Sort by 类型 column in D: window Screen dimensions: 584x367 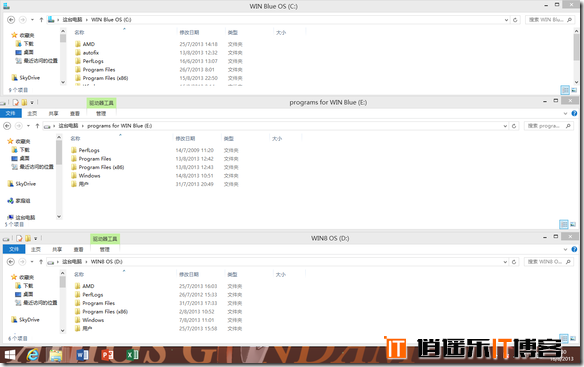pyautogui.click(x=232, y=275)
